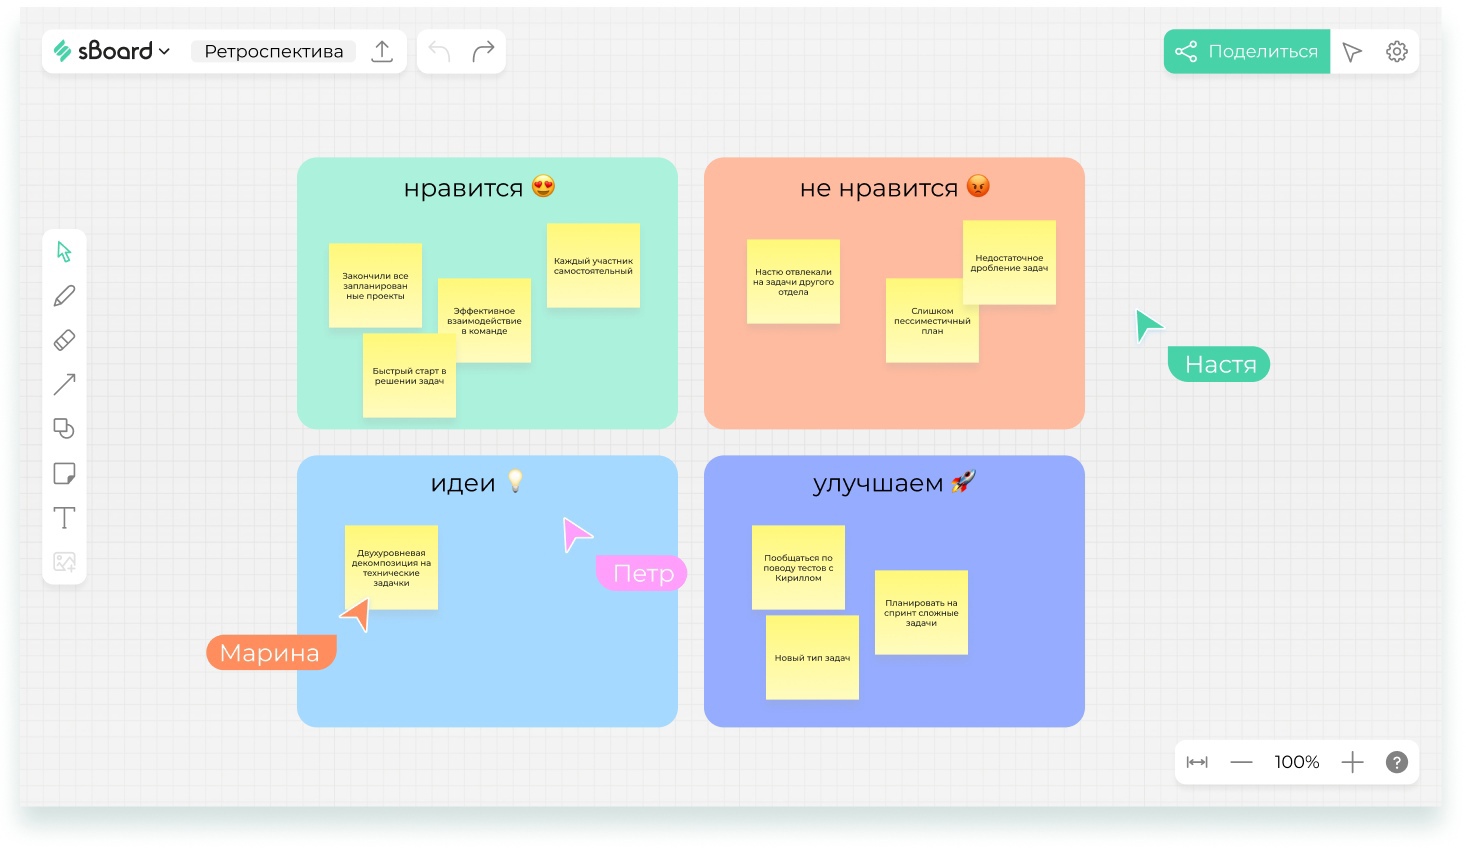Undo the last action
The image size is (1466, 851).
[439, 52]
